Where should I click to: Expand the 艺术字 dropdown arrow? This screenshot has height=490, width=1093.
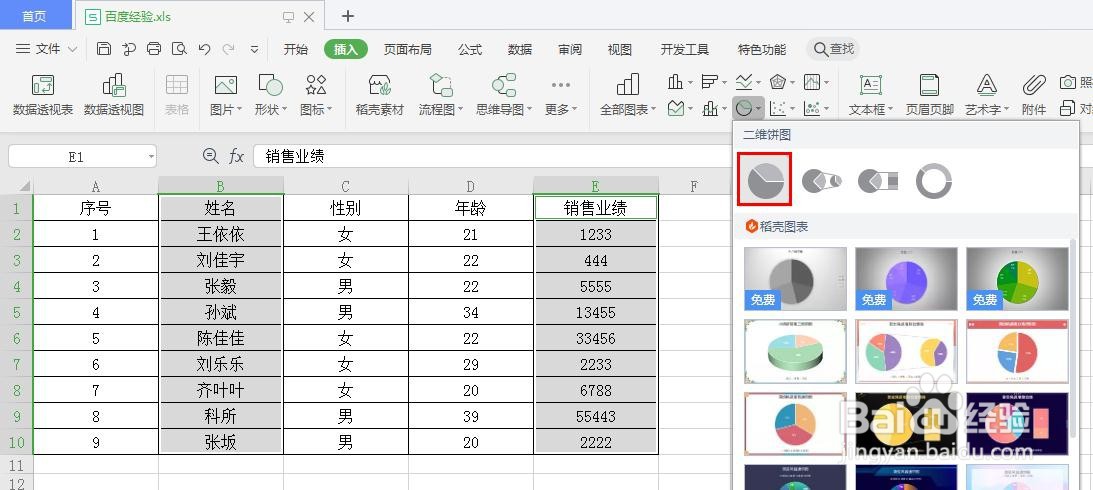(1007, 109)
